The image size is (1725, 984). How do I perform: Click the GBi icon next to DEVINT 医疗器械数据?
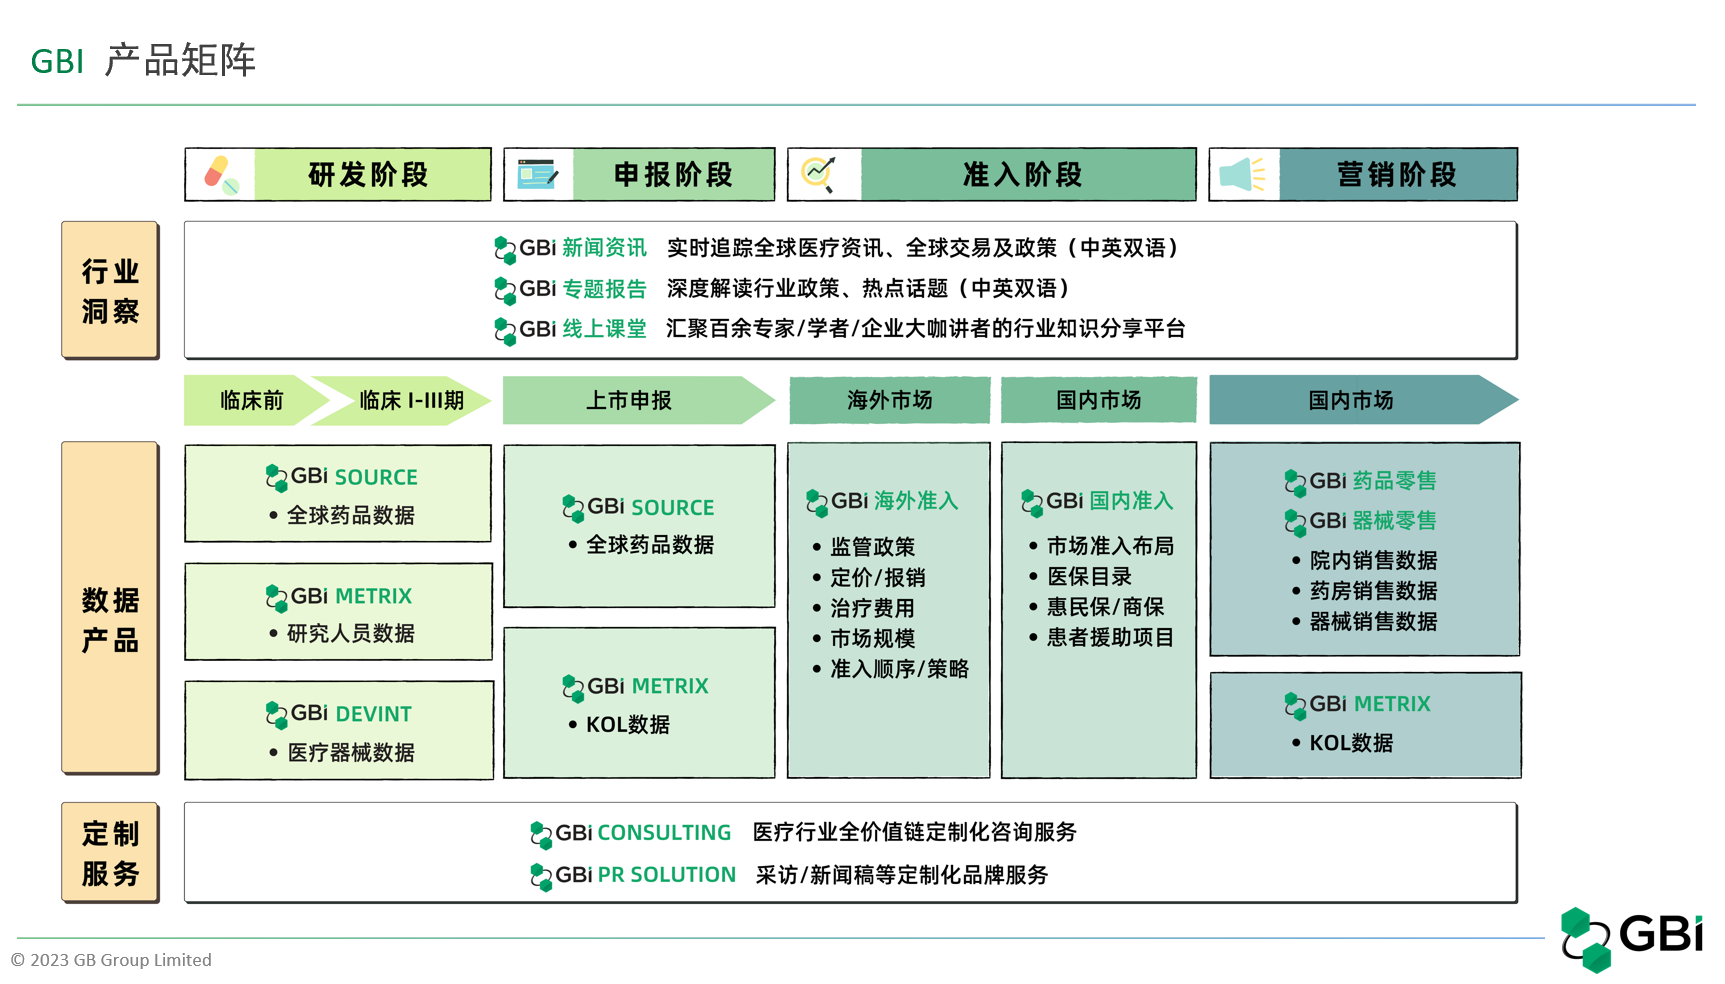tap(277, 714)
